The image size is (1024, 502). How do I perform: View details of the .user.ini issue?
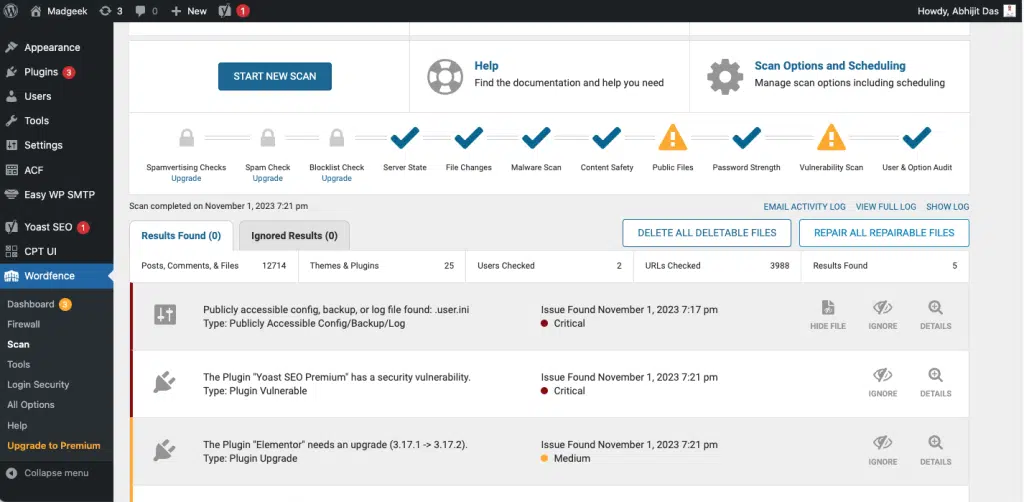pos(936,315)
